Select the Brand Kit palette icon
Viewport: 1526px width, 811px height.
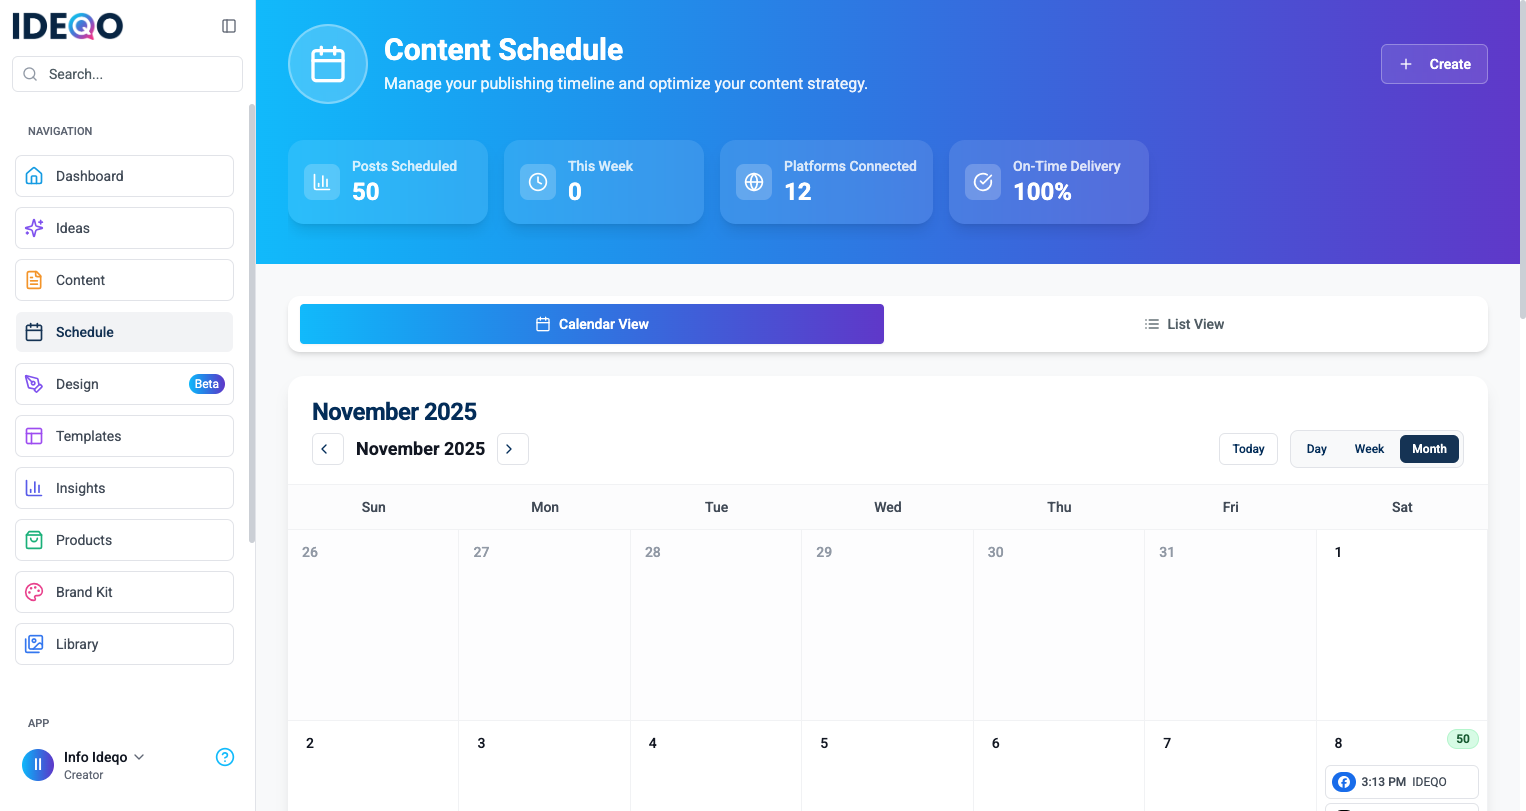34,592
